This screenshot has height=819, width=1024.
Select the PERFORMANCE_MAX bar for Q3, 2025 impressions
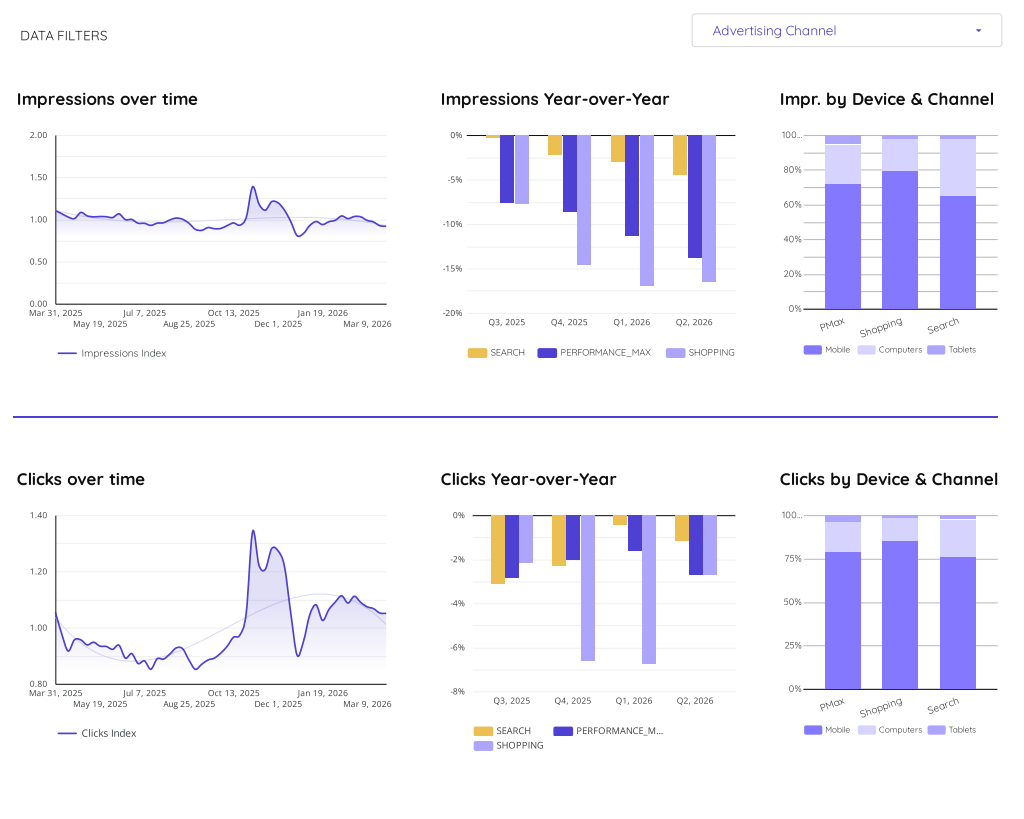(507, 169)
